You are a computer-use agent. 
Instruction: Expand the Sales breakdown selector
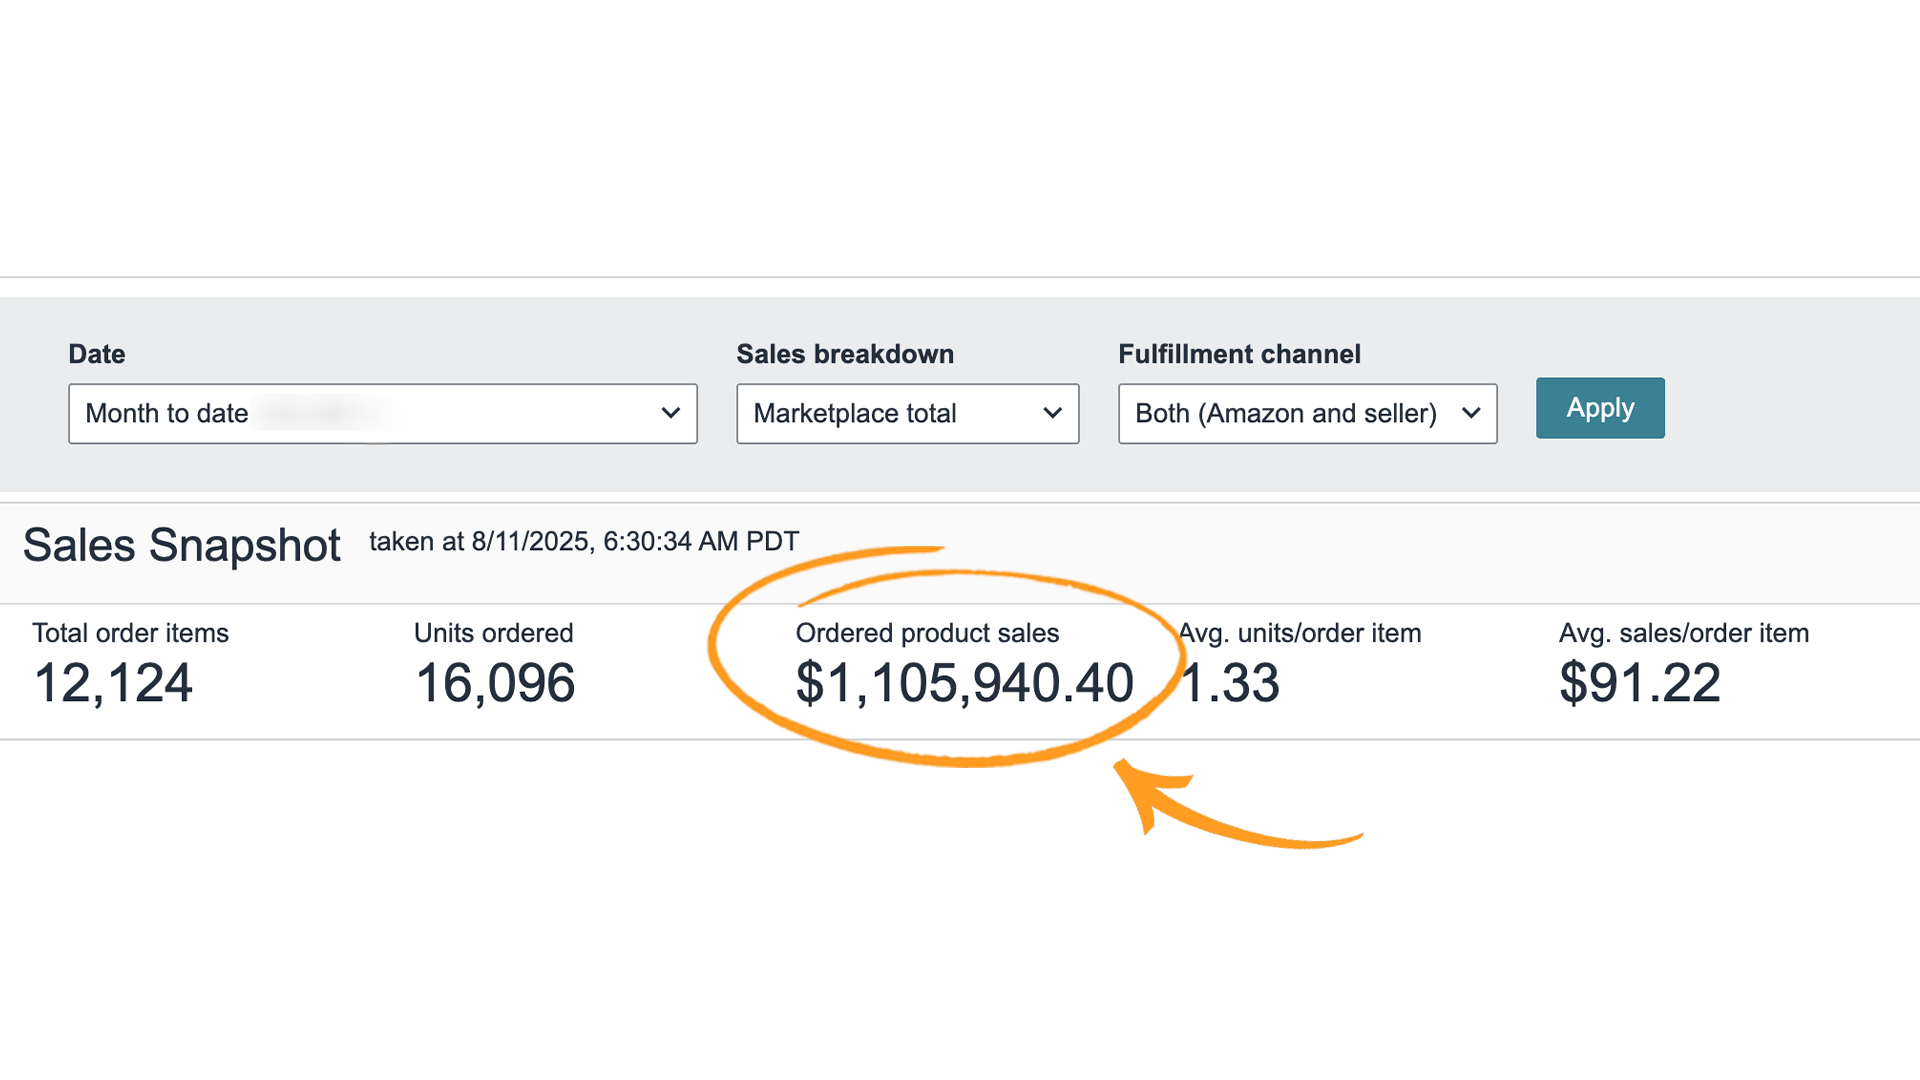coord(907,413)
